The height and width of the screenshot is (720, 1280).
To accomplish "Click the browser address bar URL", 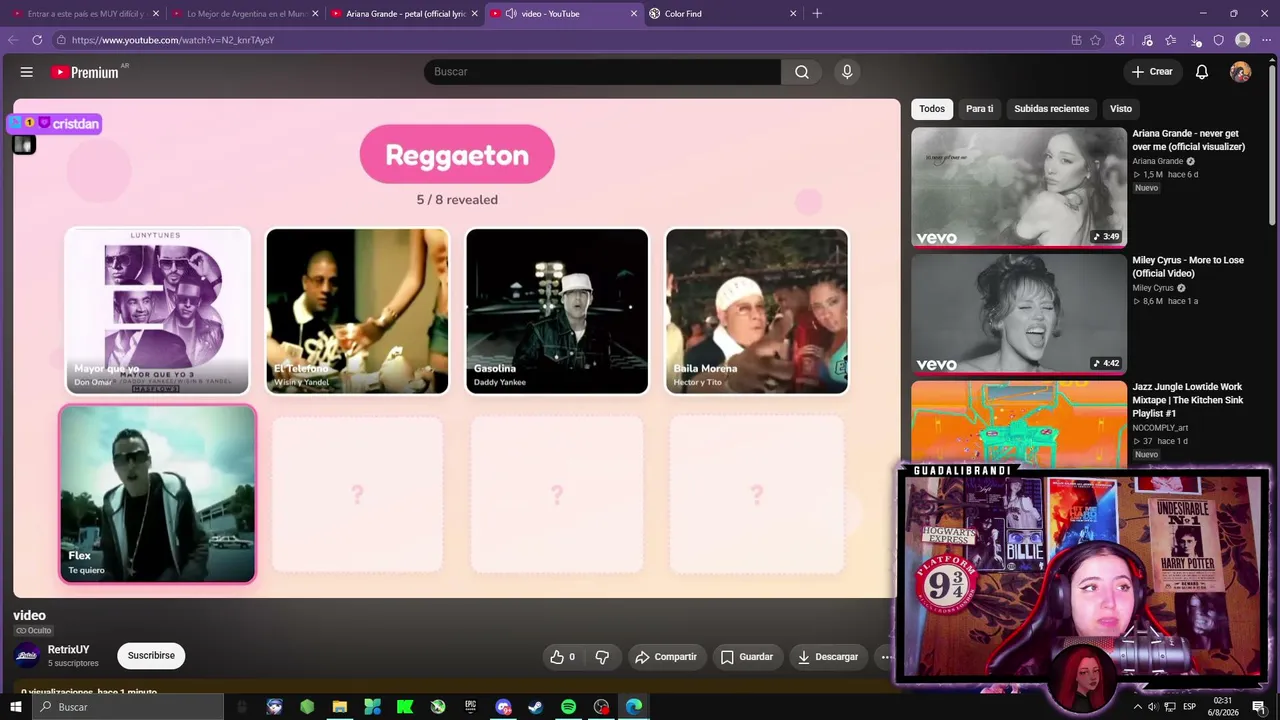I will (x=172, y=40).
